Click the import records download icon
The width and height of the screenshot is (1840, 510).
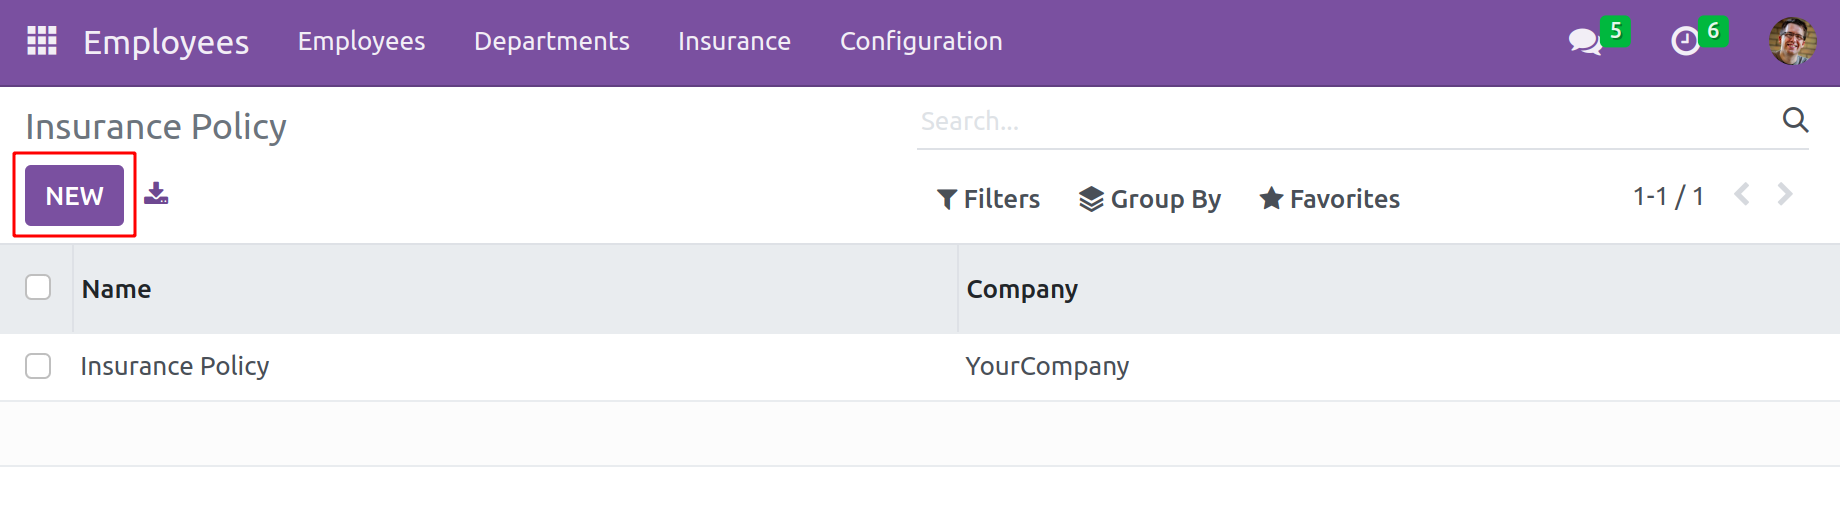click(156, 194)
